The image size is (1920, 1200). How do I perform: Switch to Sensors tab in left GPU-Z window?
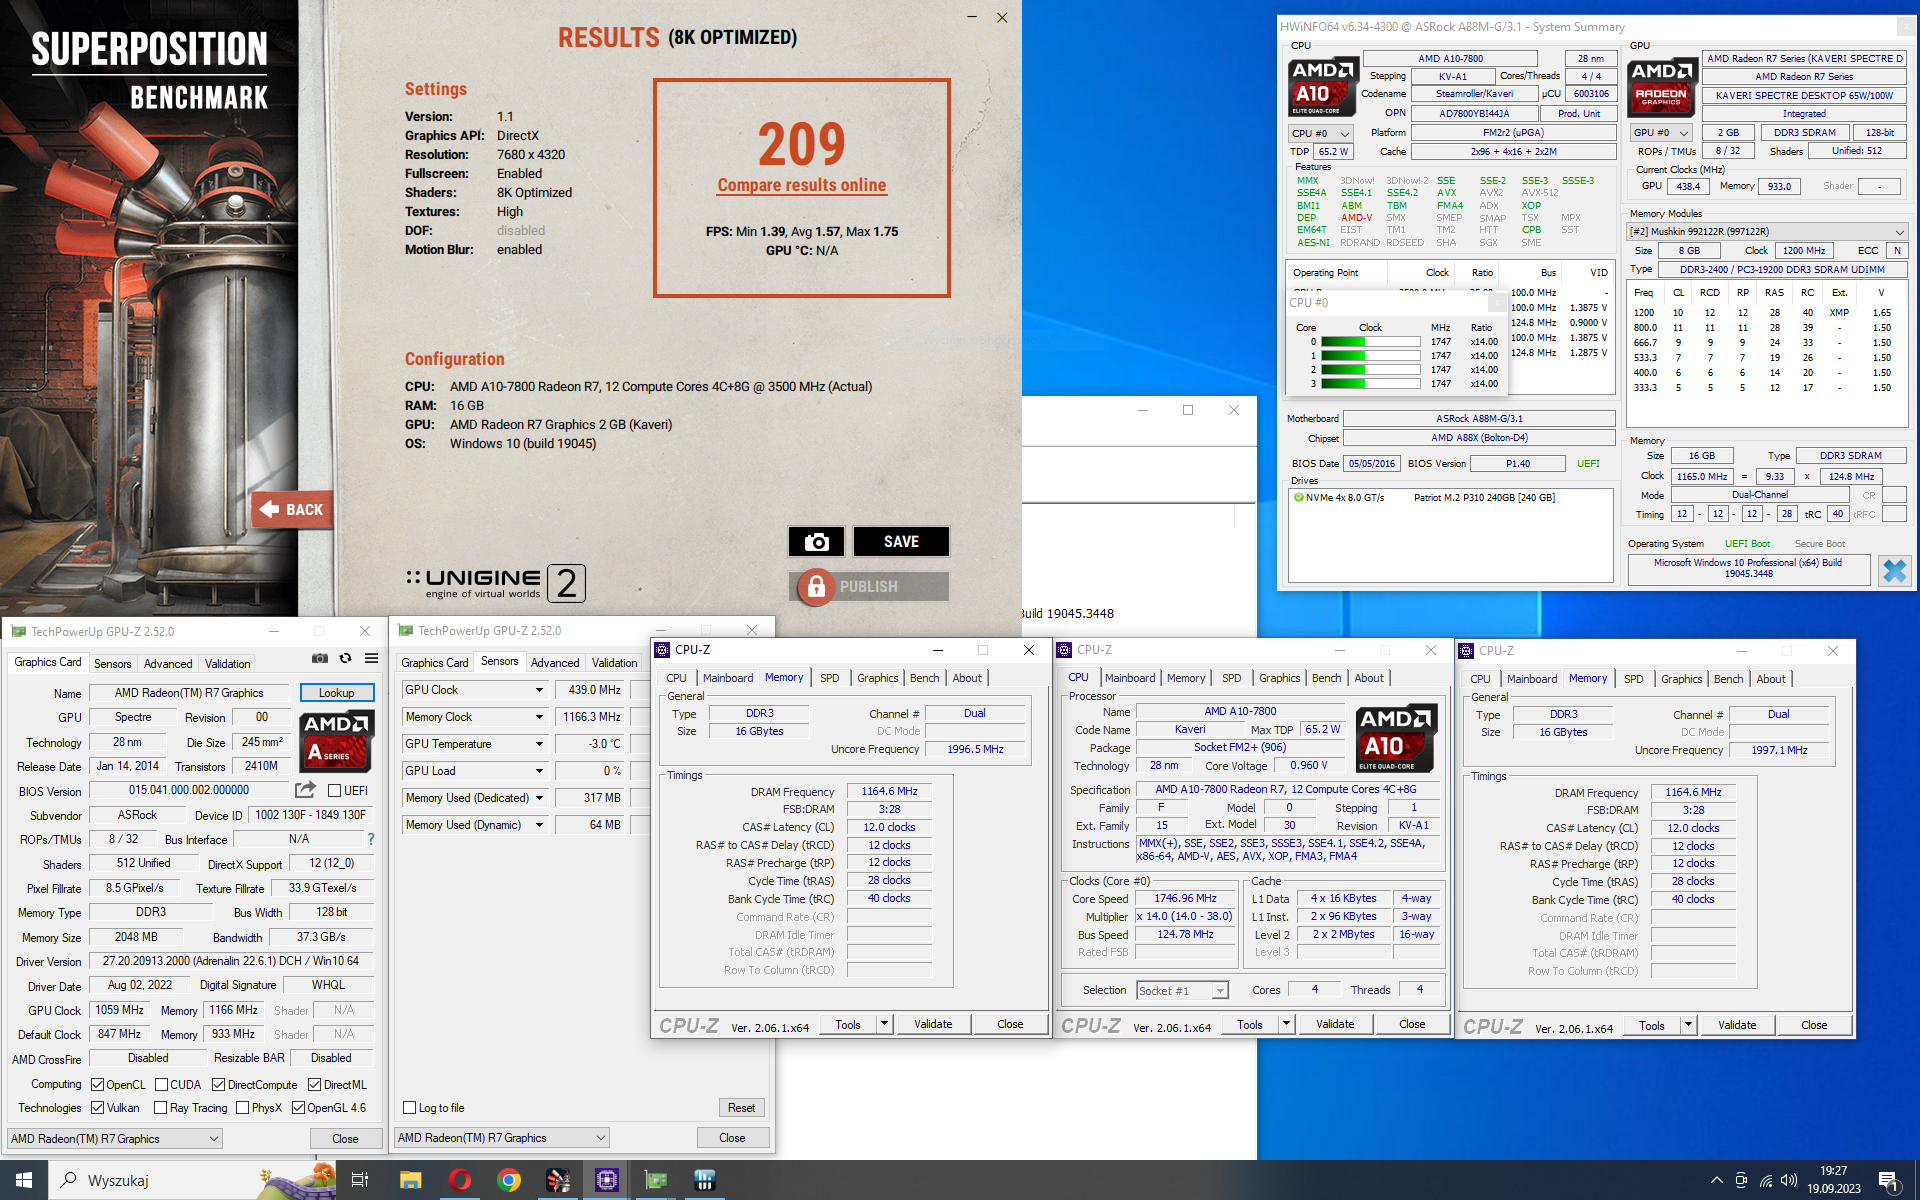click(x=112, y=663)
